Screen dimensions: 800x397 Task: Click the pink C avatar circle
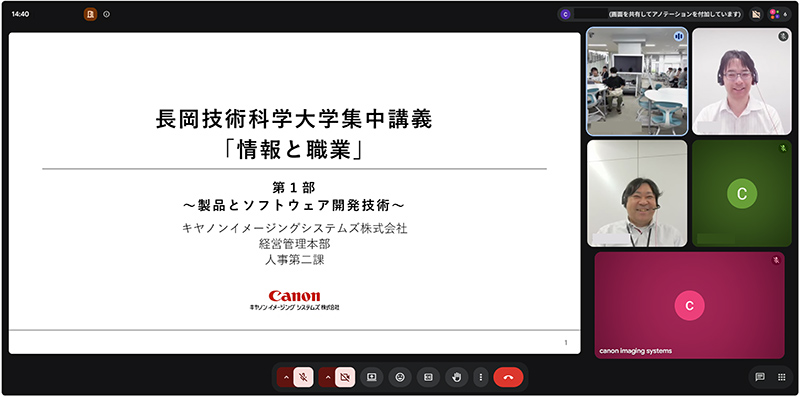[x=689, y=305]
